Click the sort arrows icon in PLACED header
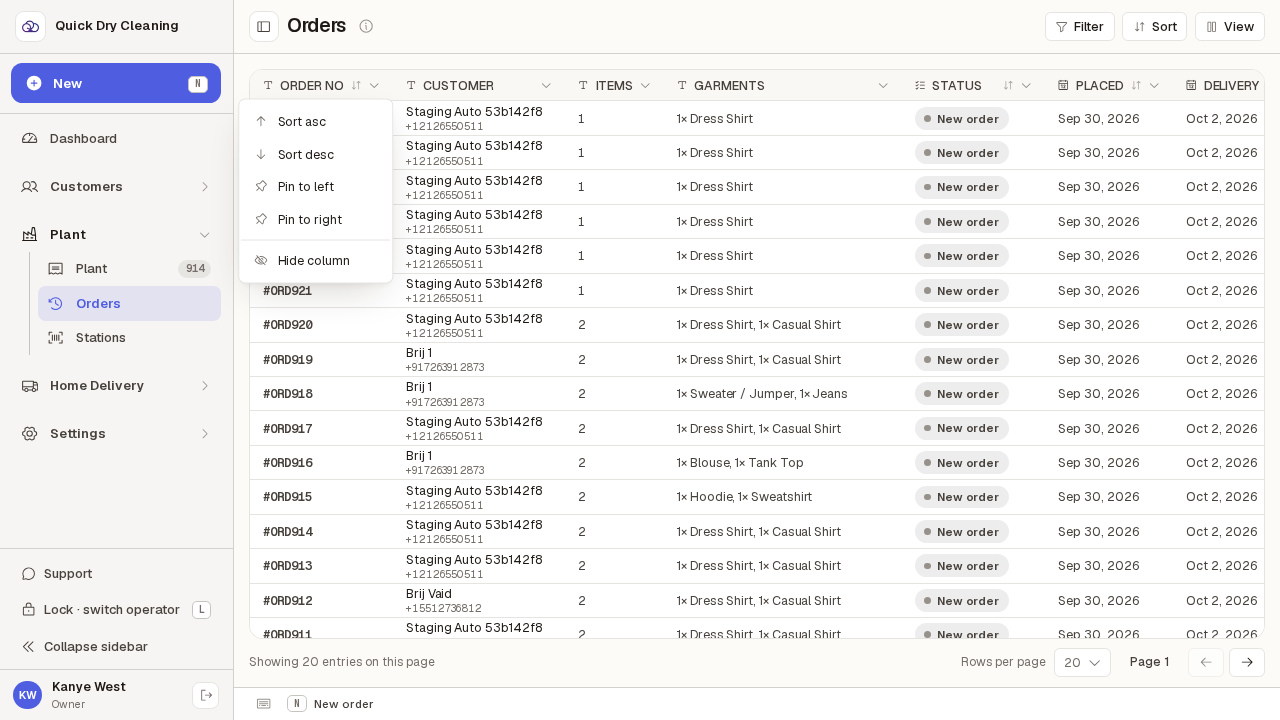Viewport: 1280px width, 720px height. (x=1136, y=86)
